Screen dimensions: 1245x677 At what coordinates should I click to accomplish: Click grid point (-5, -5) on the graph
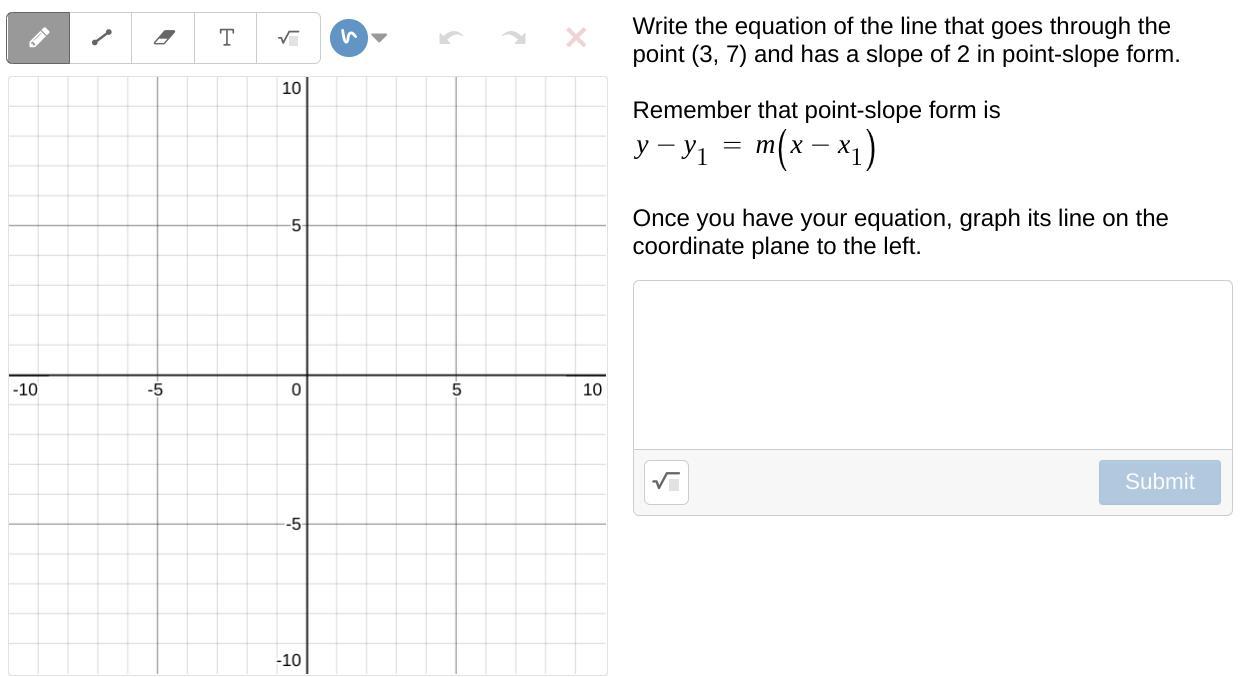pyautogui.click(x=157, y=524)
